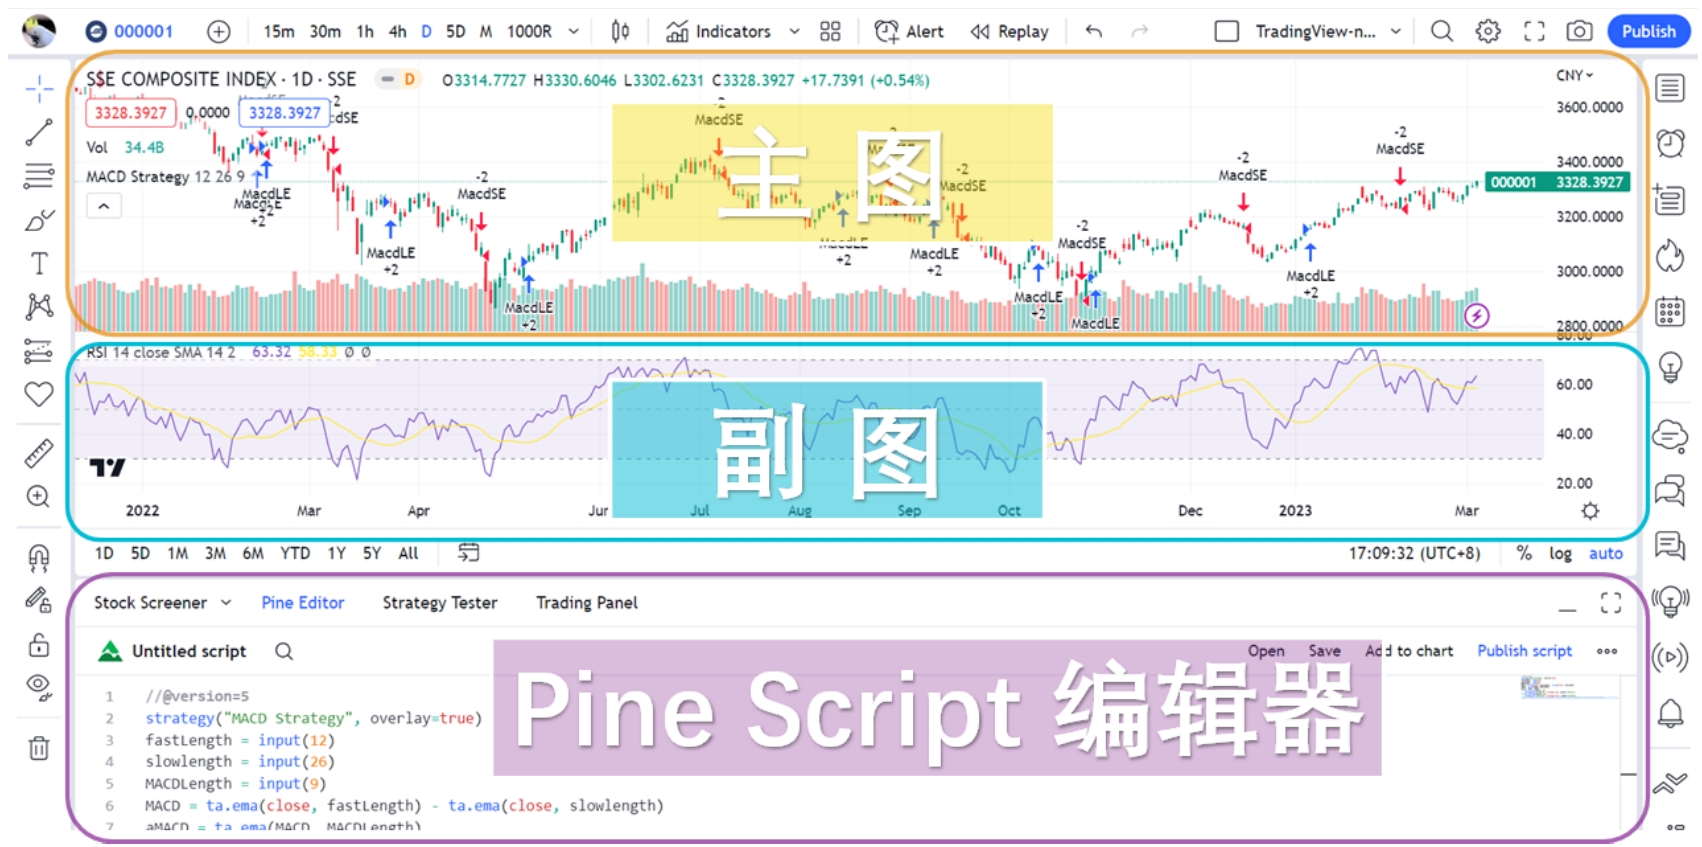Select the 15m timeframe

(279, 31)
